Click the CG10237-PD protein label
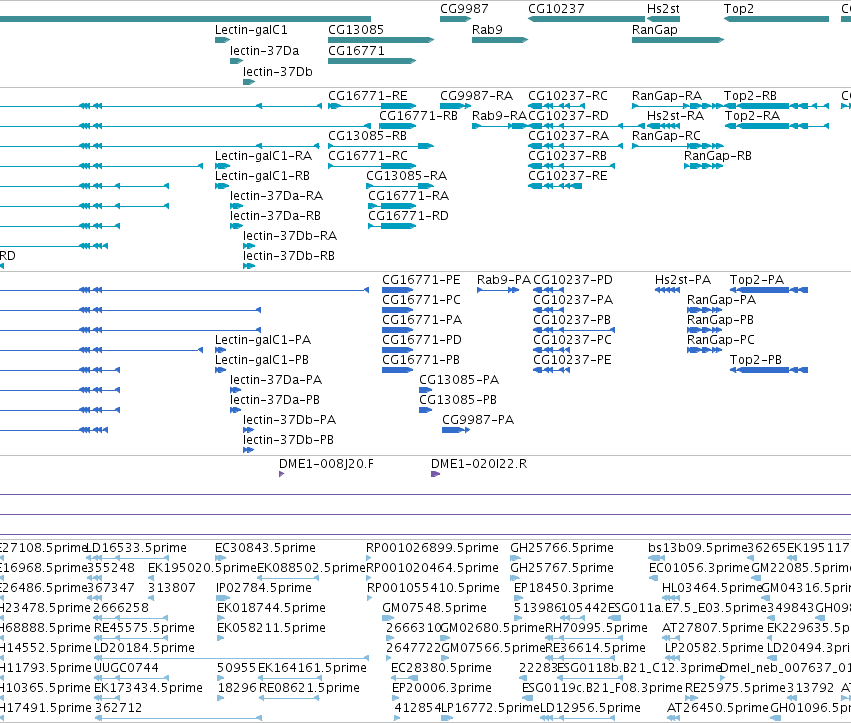 pyautogui.click(x=573, y=280)
